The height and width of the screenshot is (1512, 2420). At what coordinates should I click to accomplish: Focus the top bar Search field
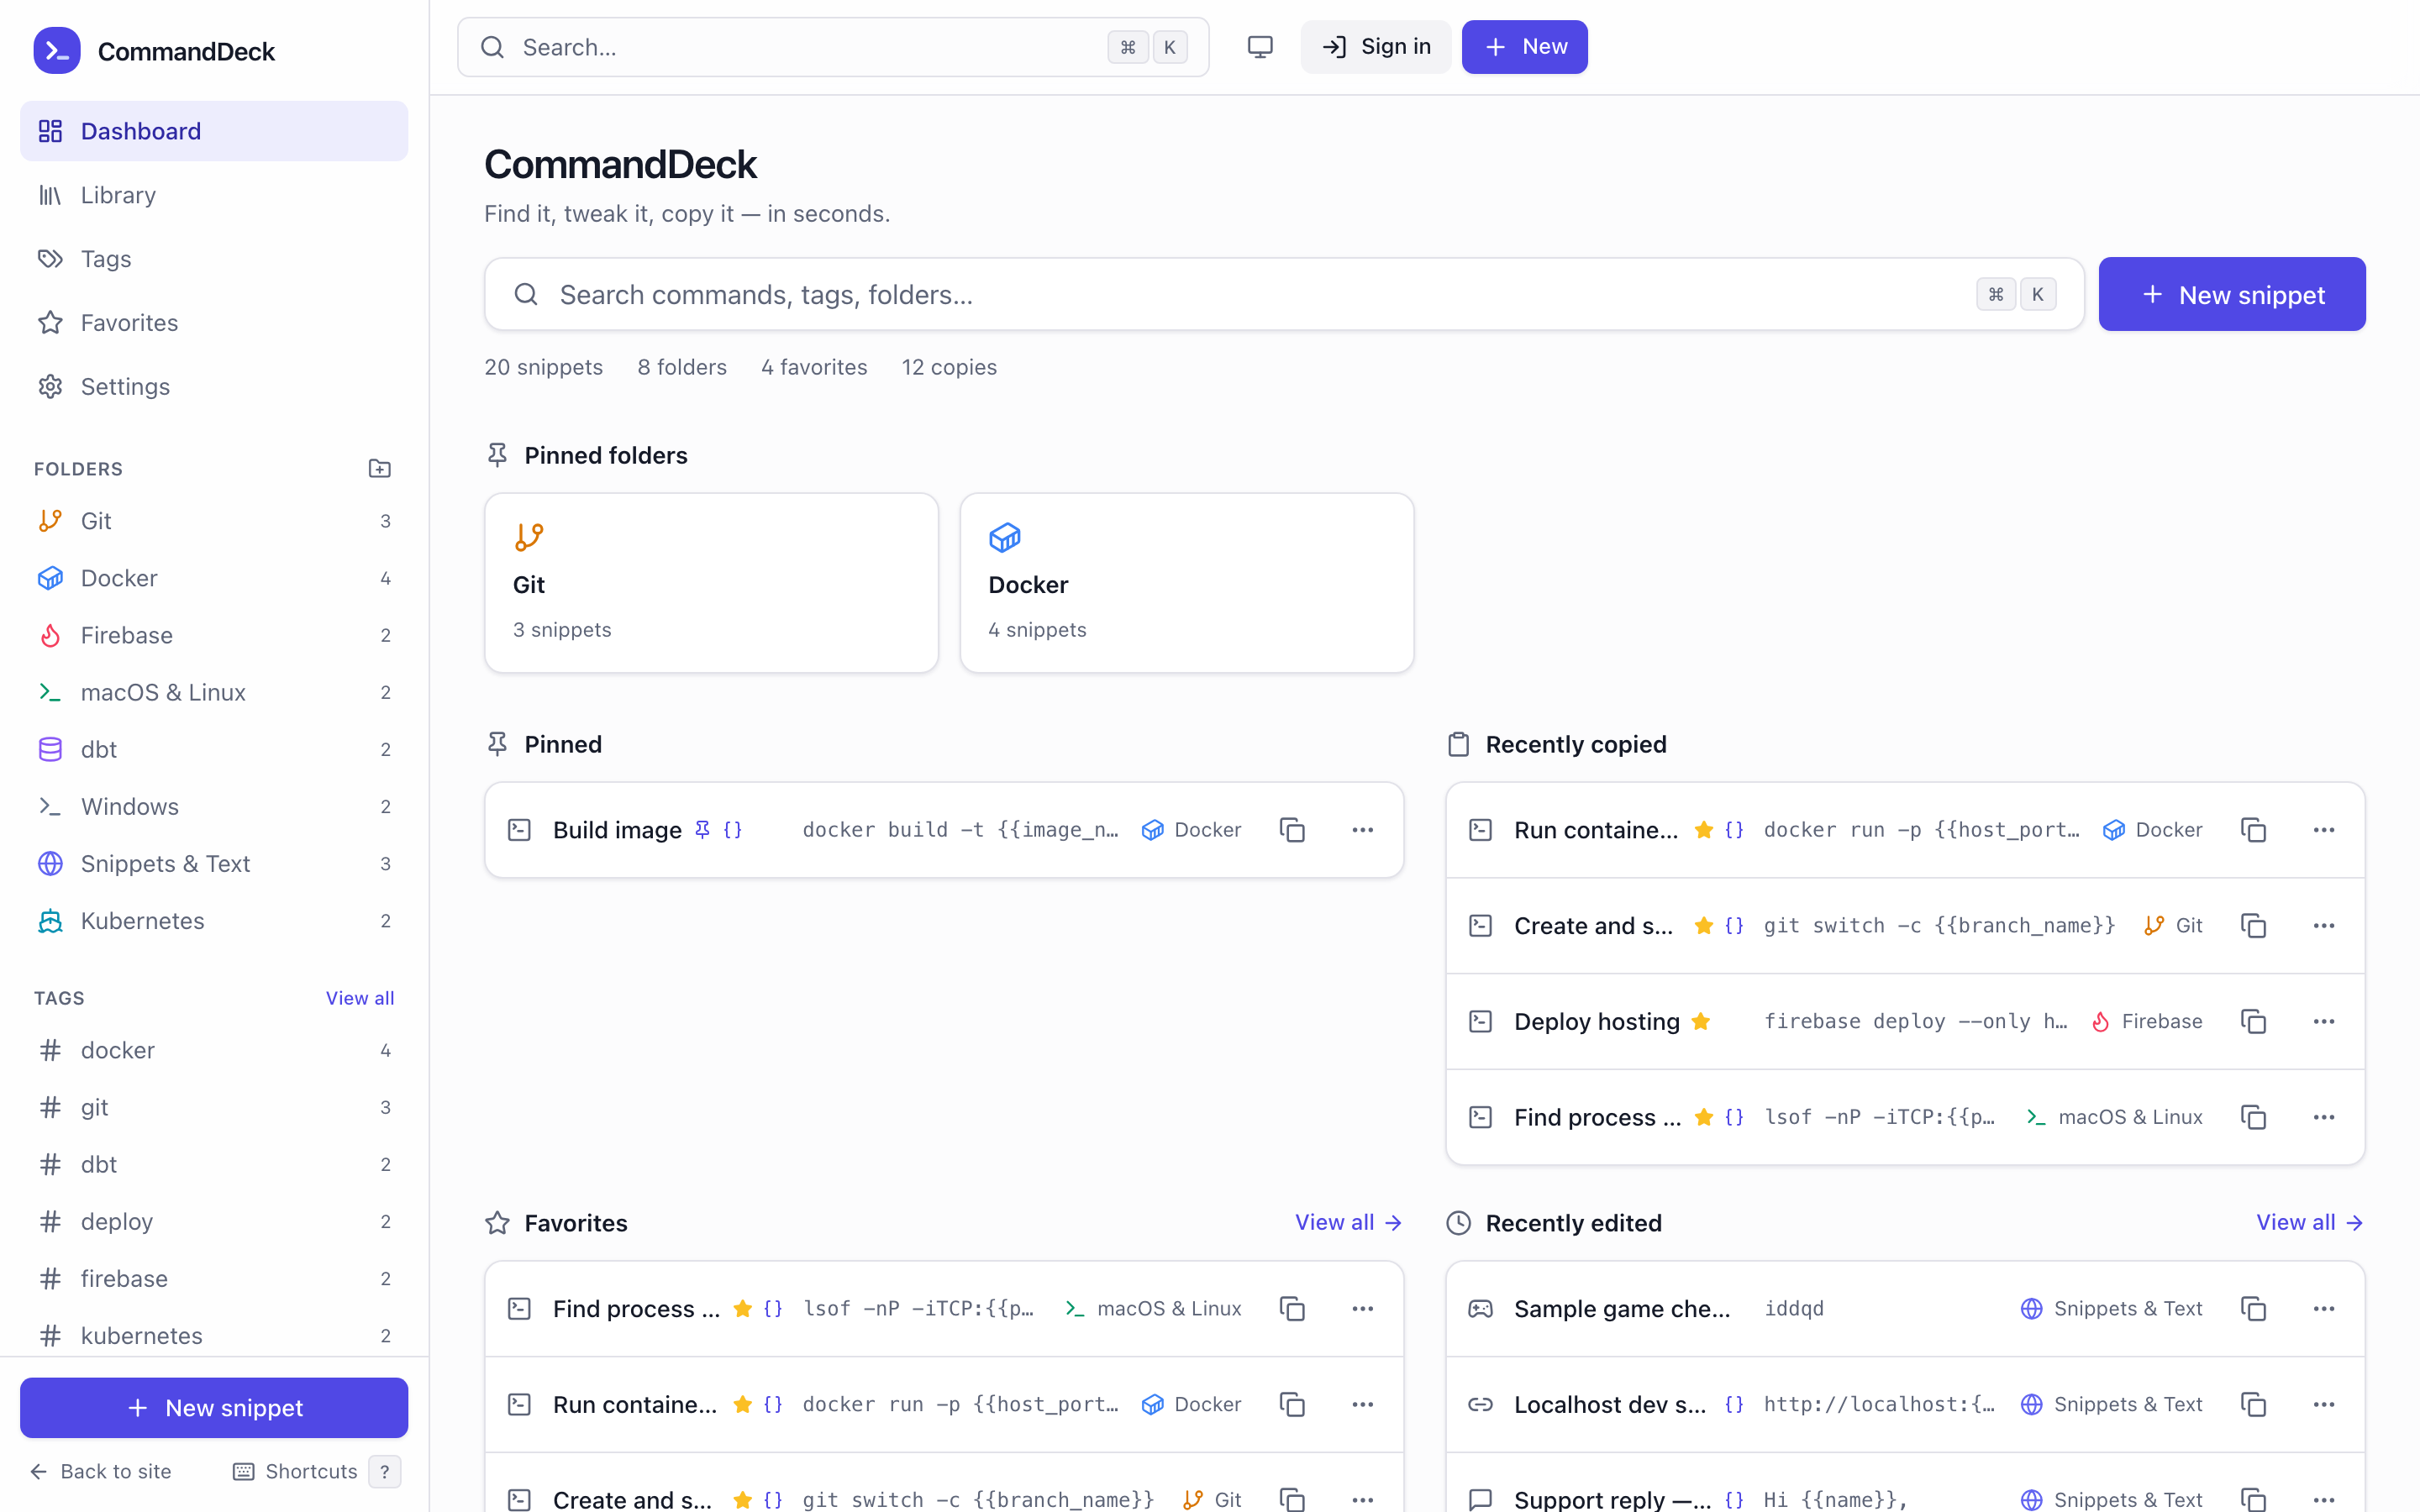pos(833,47)
